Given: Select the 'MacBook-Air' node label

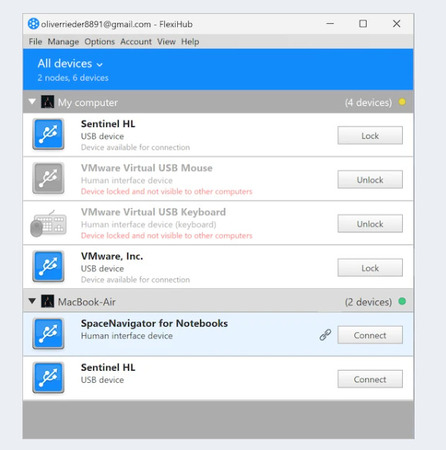Looking at the screenshot, I should [87, 302].
